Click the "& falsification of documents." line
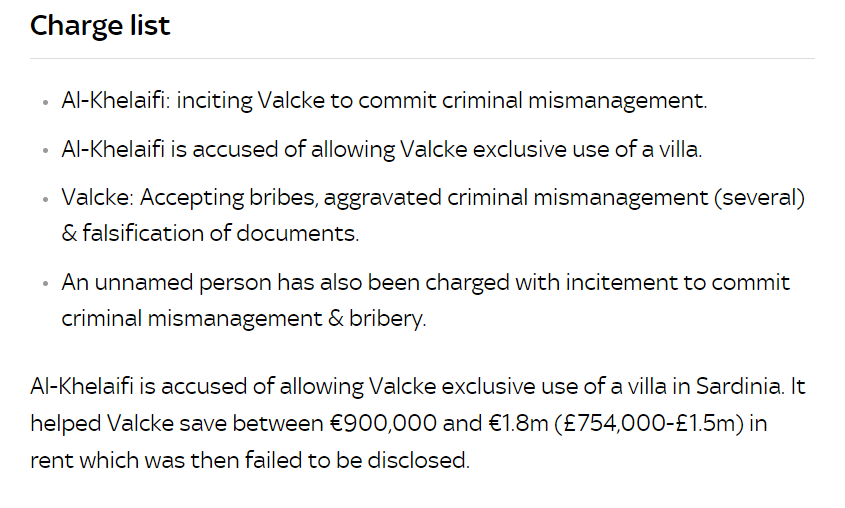The image size is (845, 508). (210, 233)
